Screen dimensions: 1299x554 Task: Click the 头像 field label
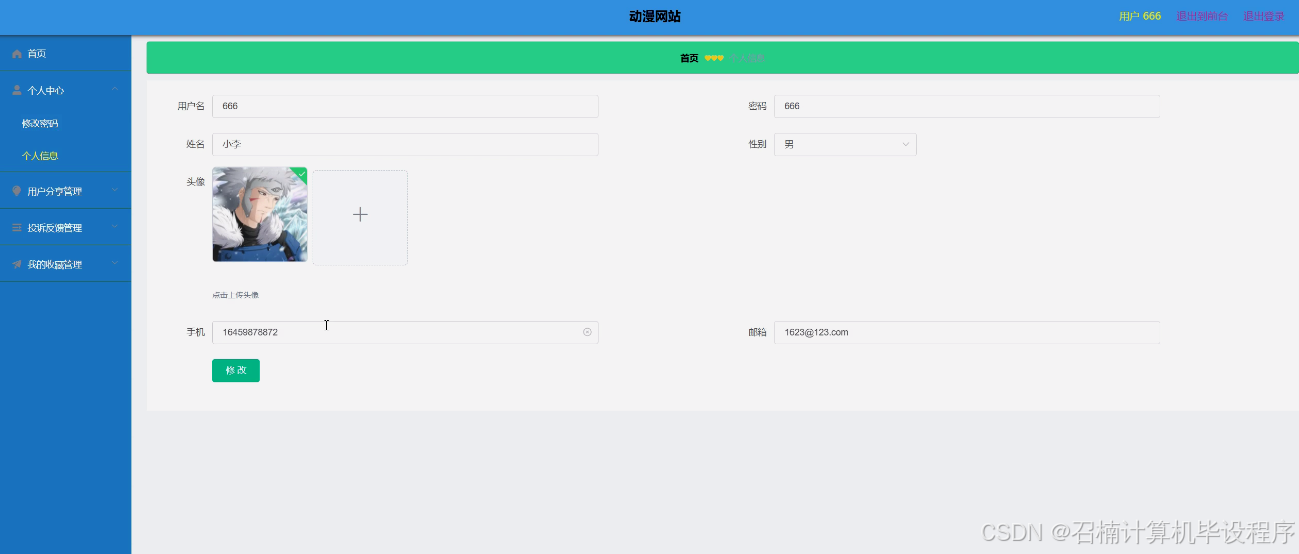click(195, 182)
